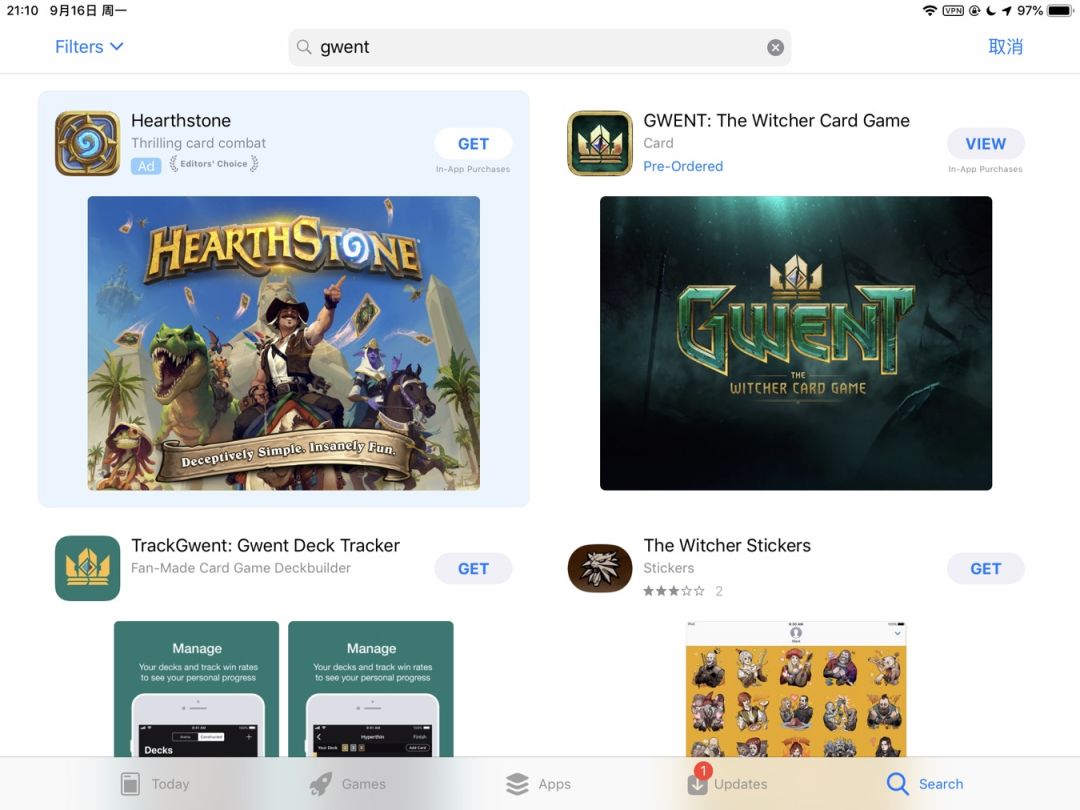Switch to the Today tab
Viewport: 1080px width, 810px height.
point(155,784)
